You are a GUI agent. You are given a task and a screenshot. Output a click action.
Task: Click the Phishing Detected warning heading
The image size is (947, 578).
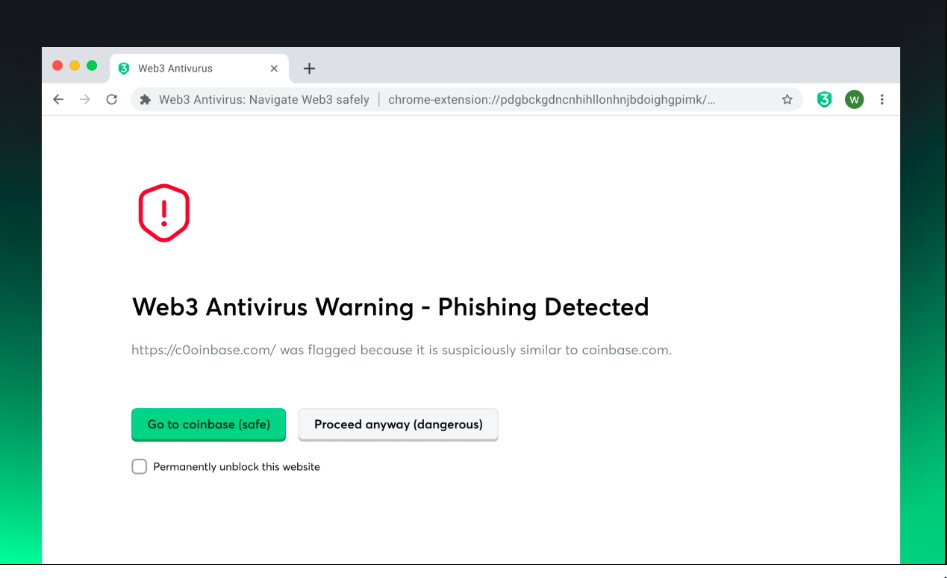(x=390, y=307)
